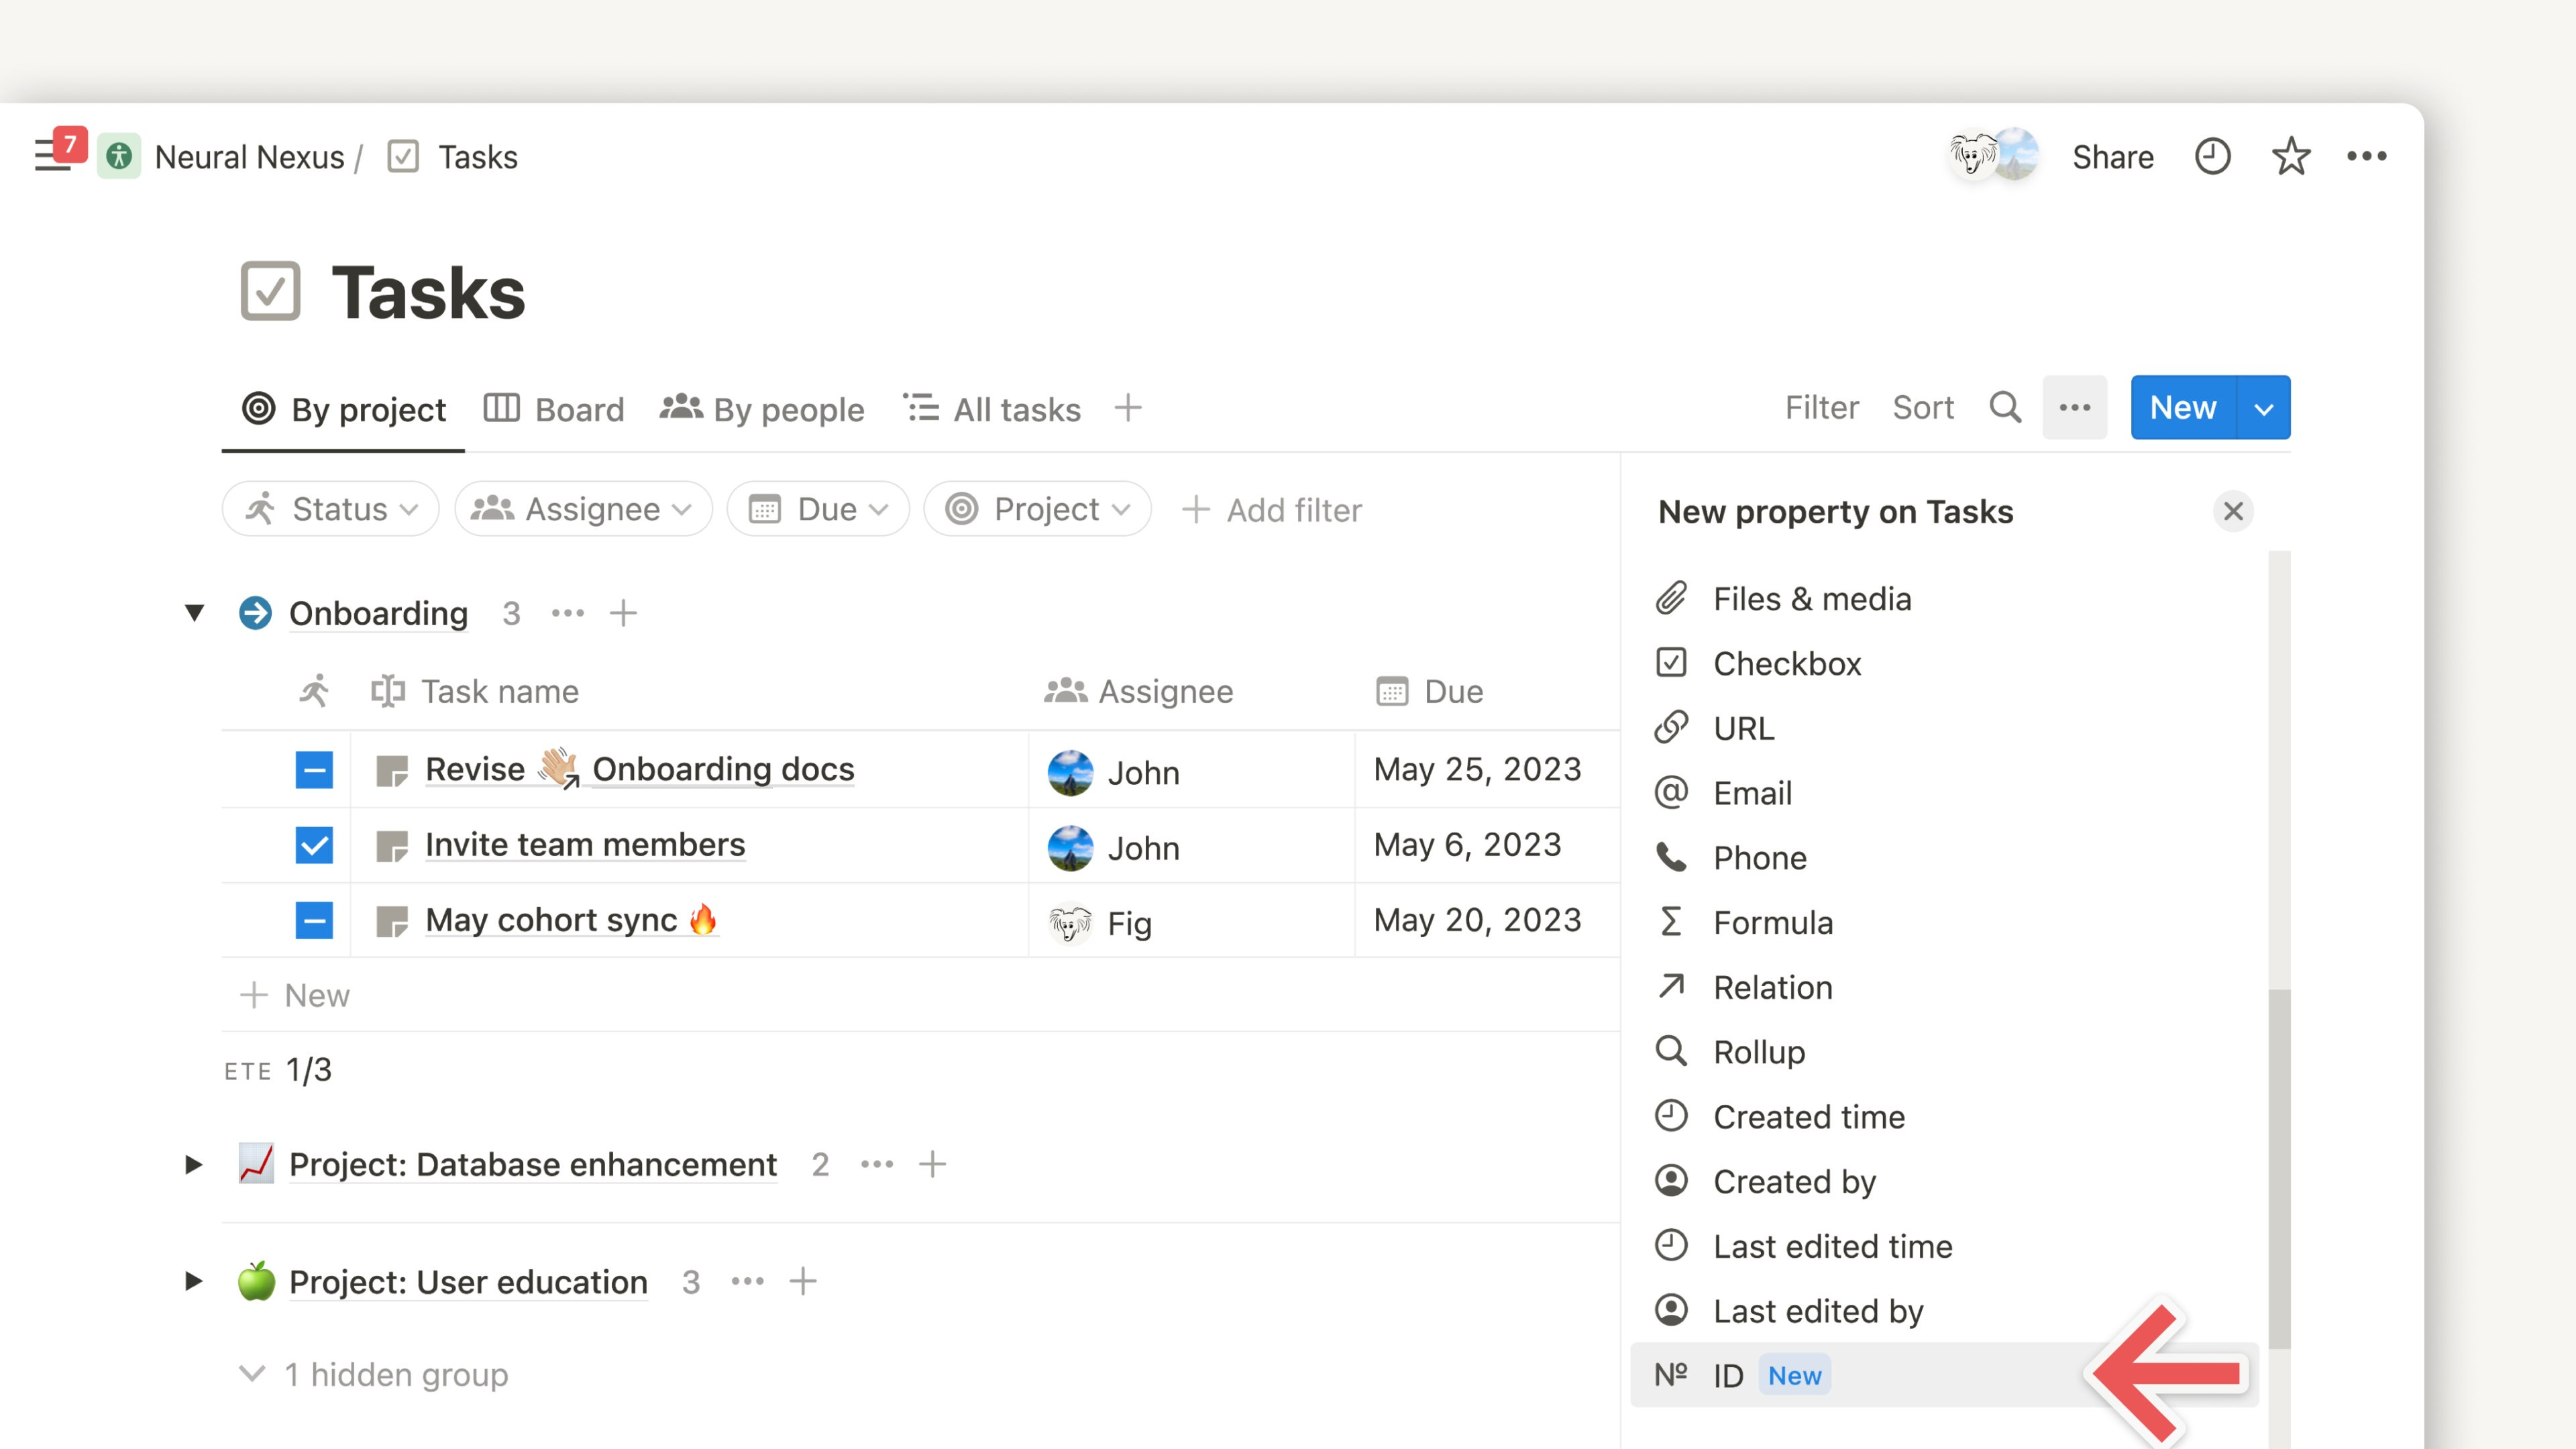2576x1449 pixels.
Task: Collapse the Onboarding group triangle
Action: point(194,612)
